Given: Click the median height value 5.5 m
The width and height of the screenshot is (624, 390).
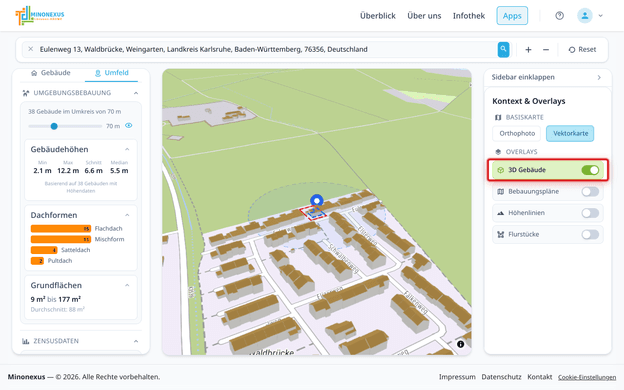Looking at the screenshot, I should click(119, 171).
